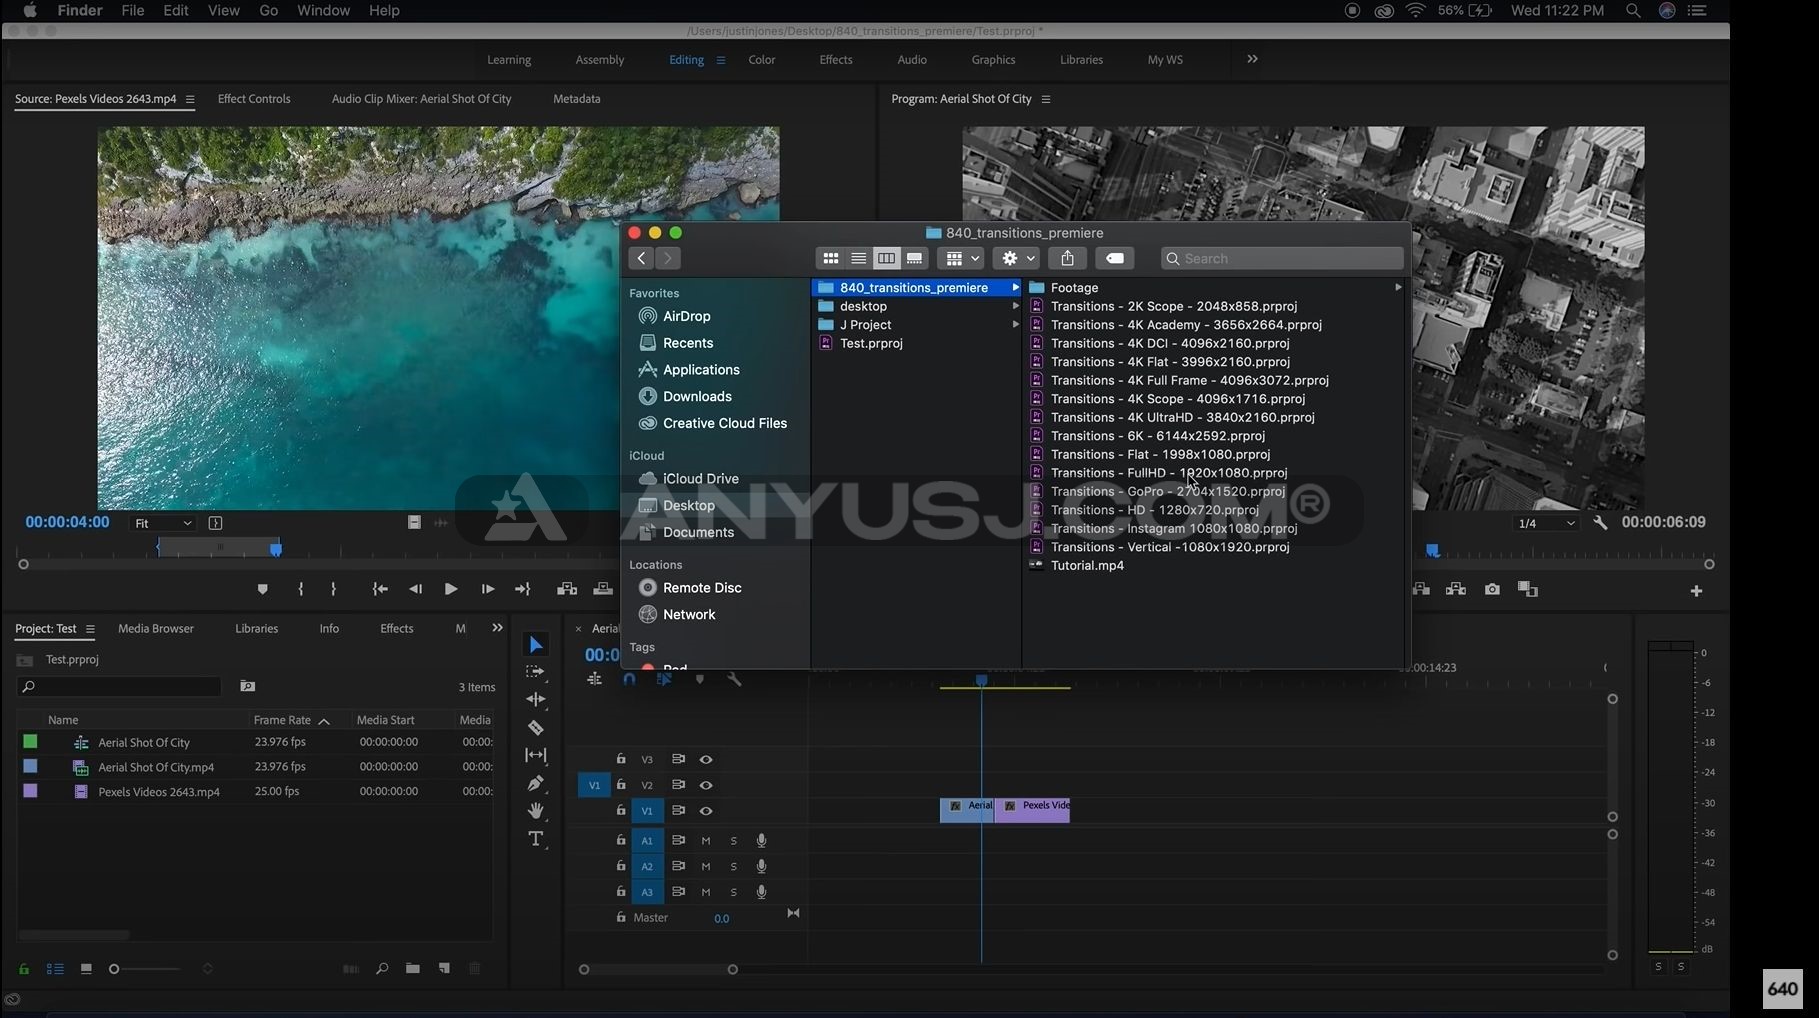Viewport: 1819px width, 1018px height.
Task: Open Program monitor button editor plus
Action: click(1696, 591)
